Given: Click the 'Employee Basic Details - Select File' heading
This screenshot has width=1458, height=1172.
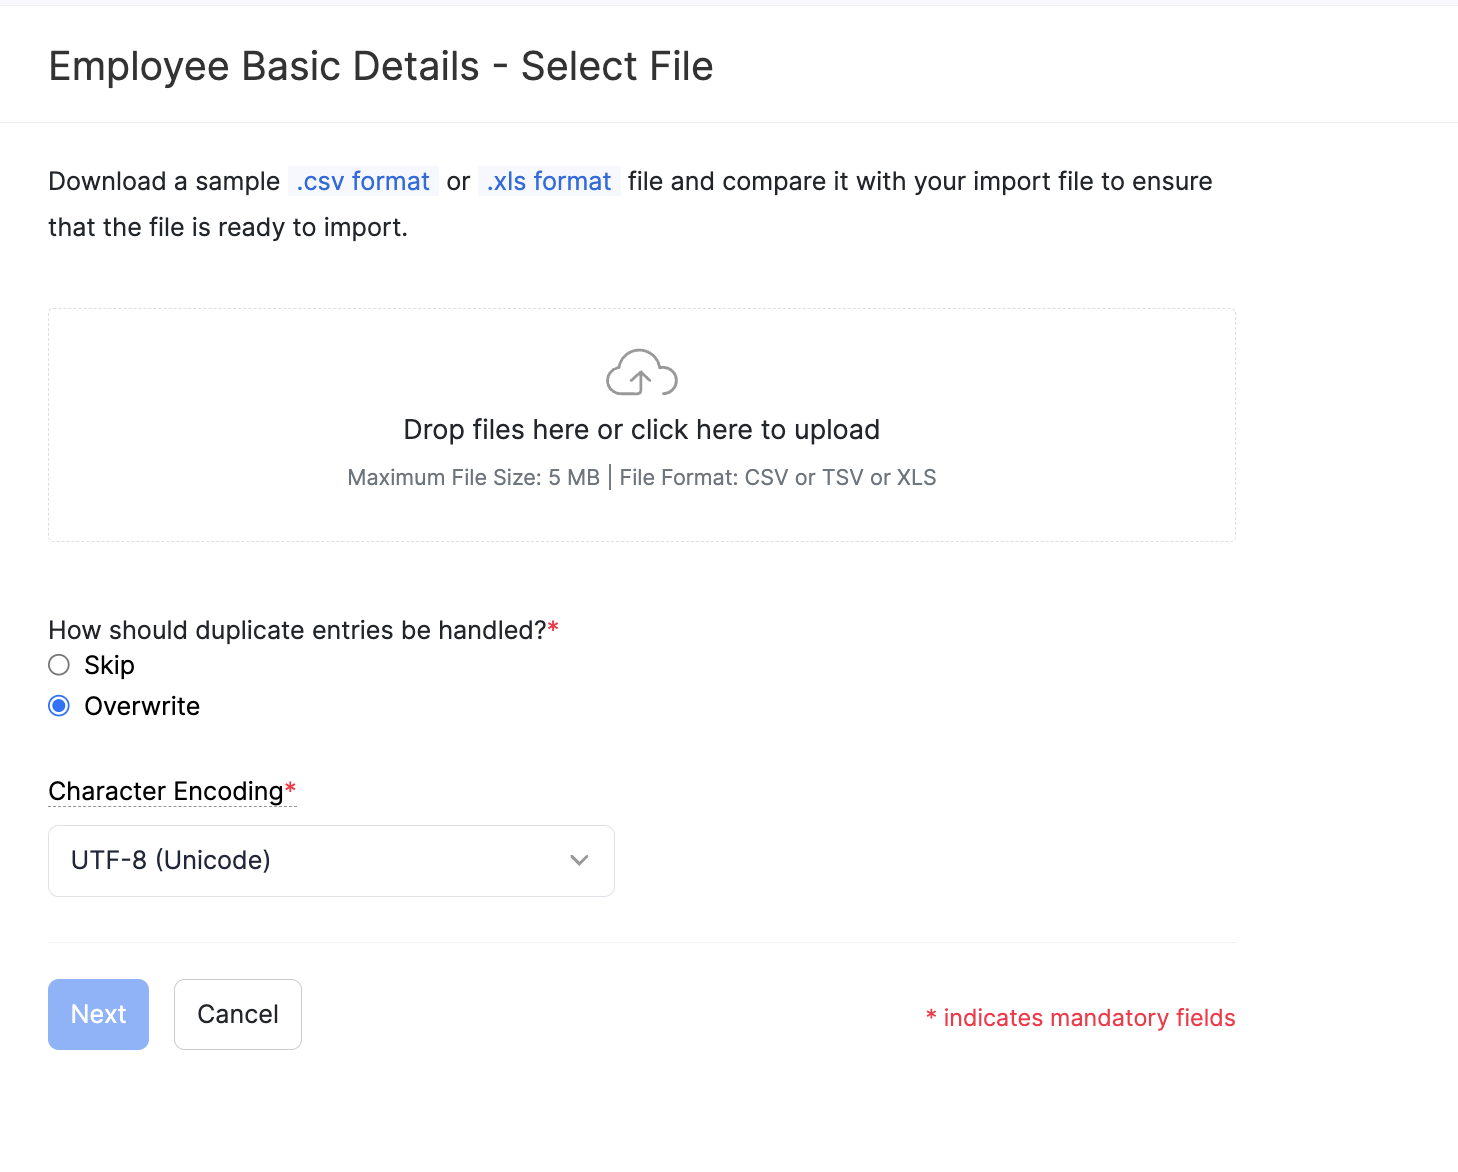Looking at the screenshot, I should [x=380, y=67].
